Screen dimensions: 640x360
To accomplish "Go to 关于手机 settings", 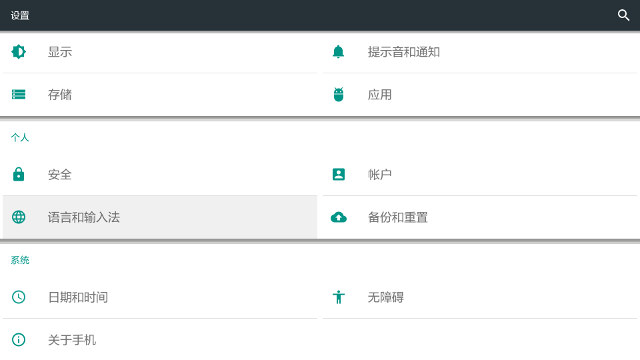I will pos(160,340).
